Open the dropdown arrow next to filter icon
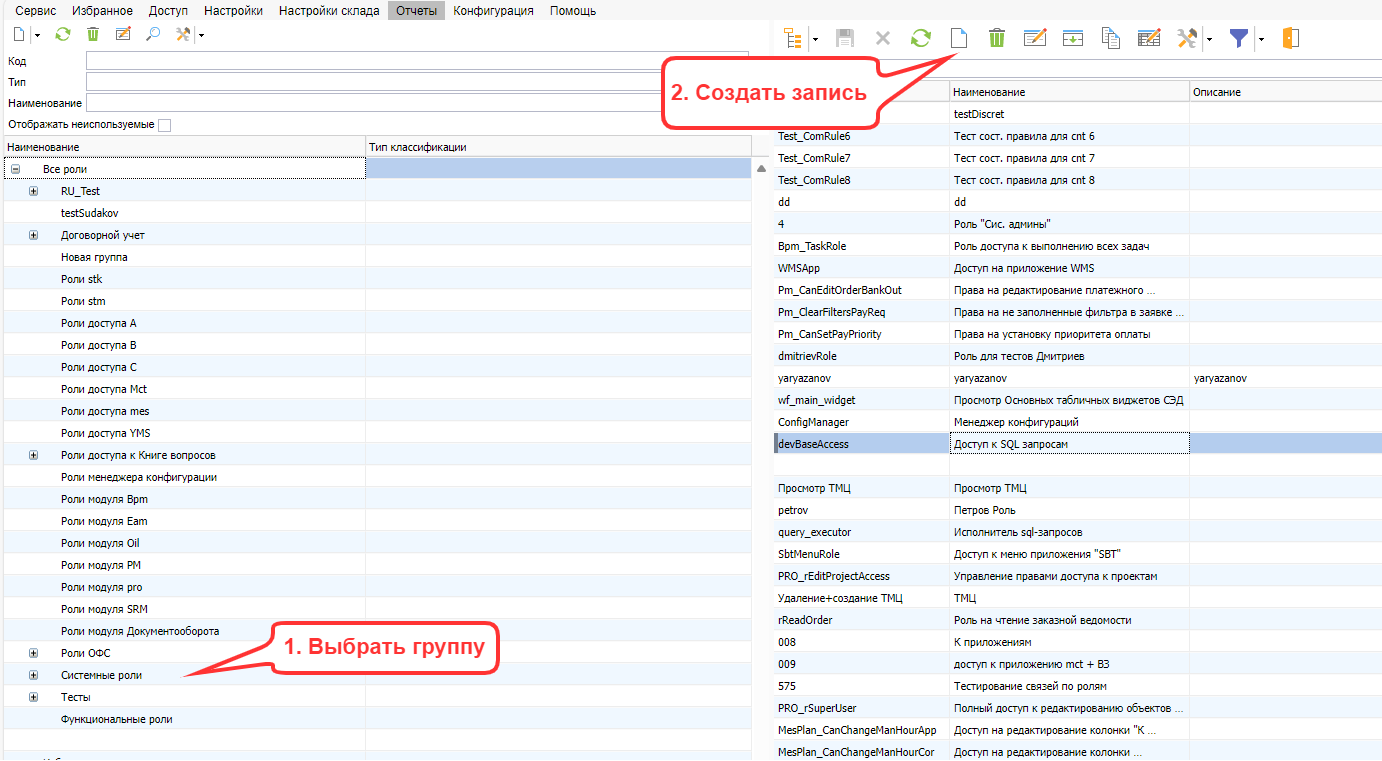Viewport: 1382px width, 761px height. 1261,39
